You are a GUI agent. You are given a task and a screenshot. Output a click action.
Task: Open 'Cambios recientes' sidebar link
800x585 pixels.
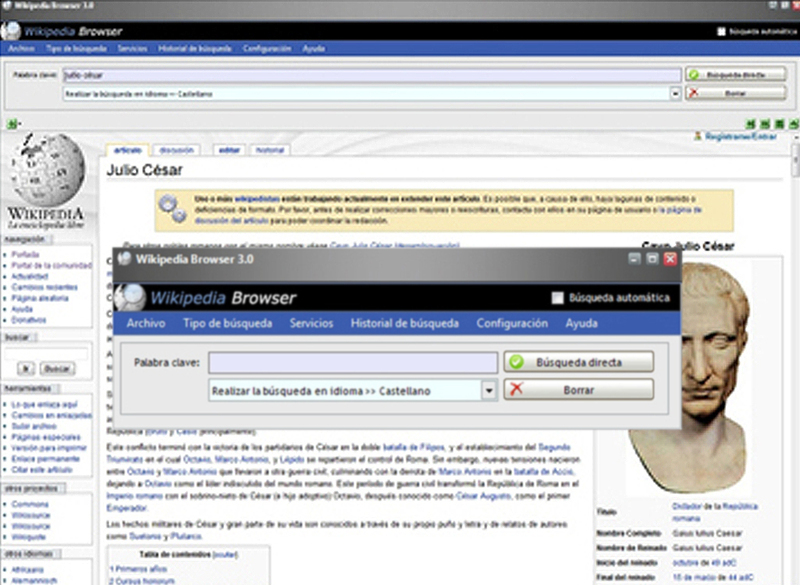[45, 287]
